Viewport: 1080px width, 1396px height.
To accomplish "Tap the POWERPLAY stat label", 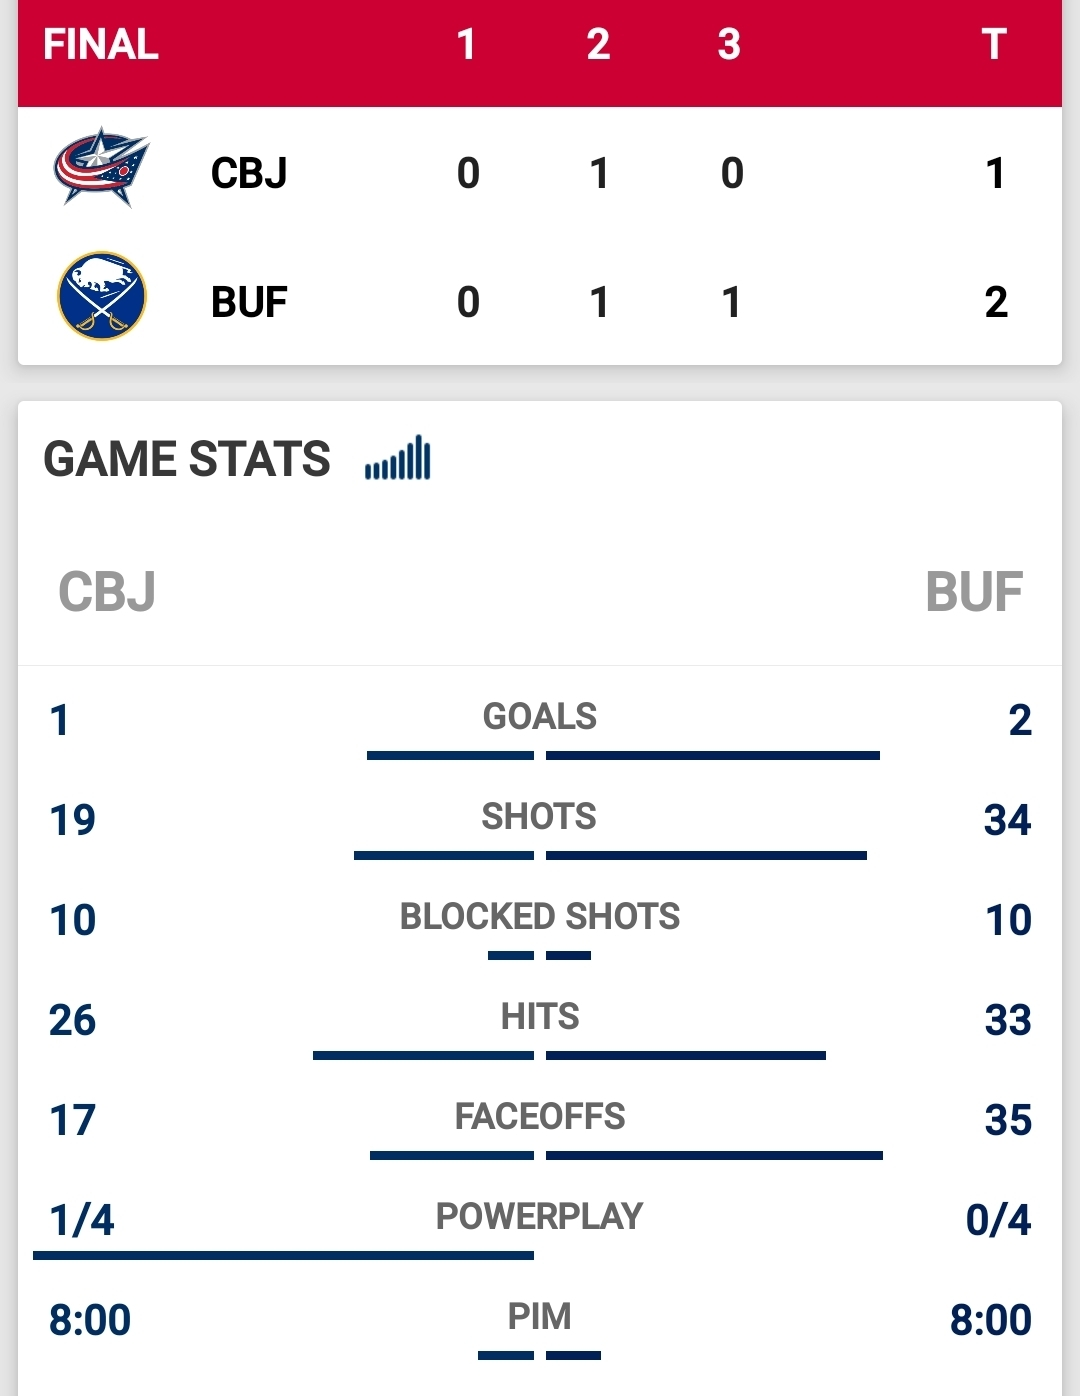I will (x=540, y=1217).
